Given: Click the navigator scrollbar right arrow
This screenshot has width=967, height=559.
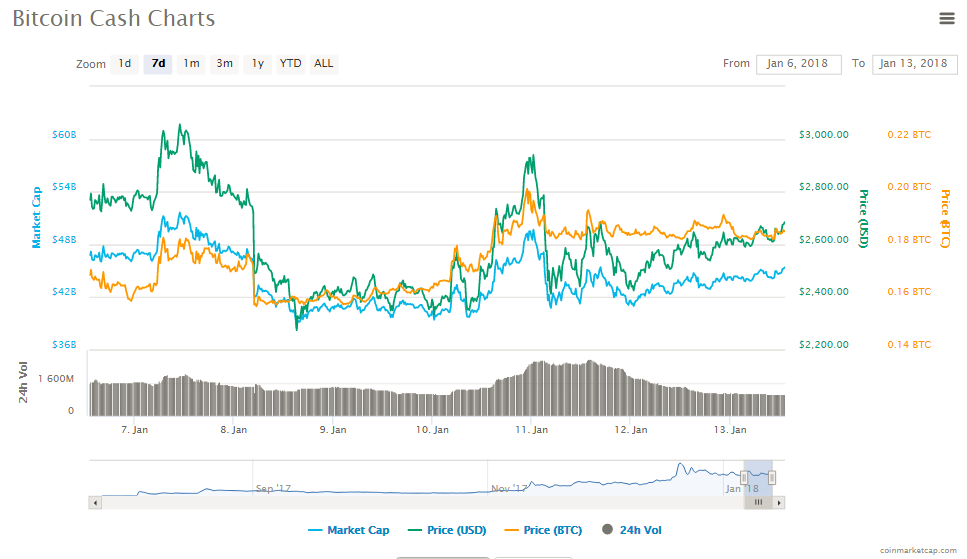Looking at the screenshot, I should (x=779, y=503).
